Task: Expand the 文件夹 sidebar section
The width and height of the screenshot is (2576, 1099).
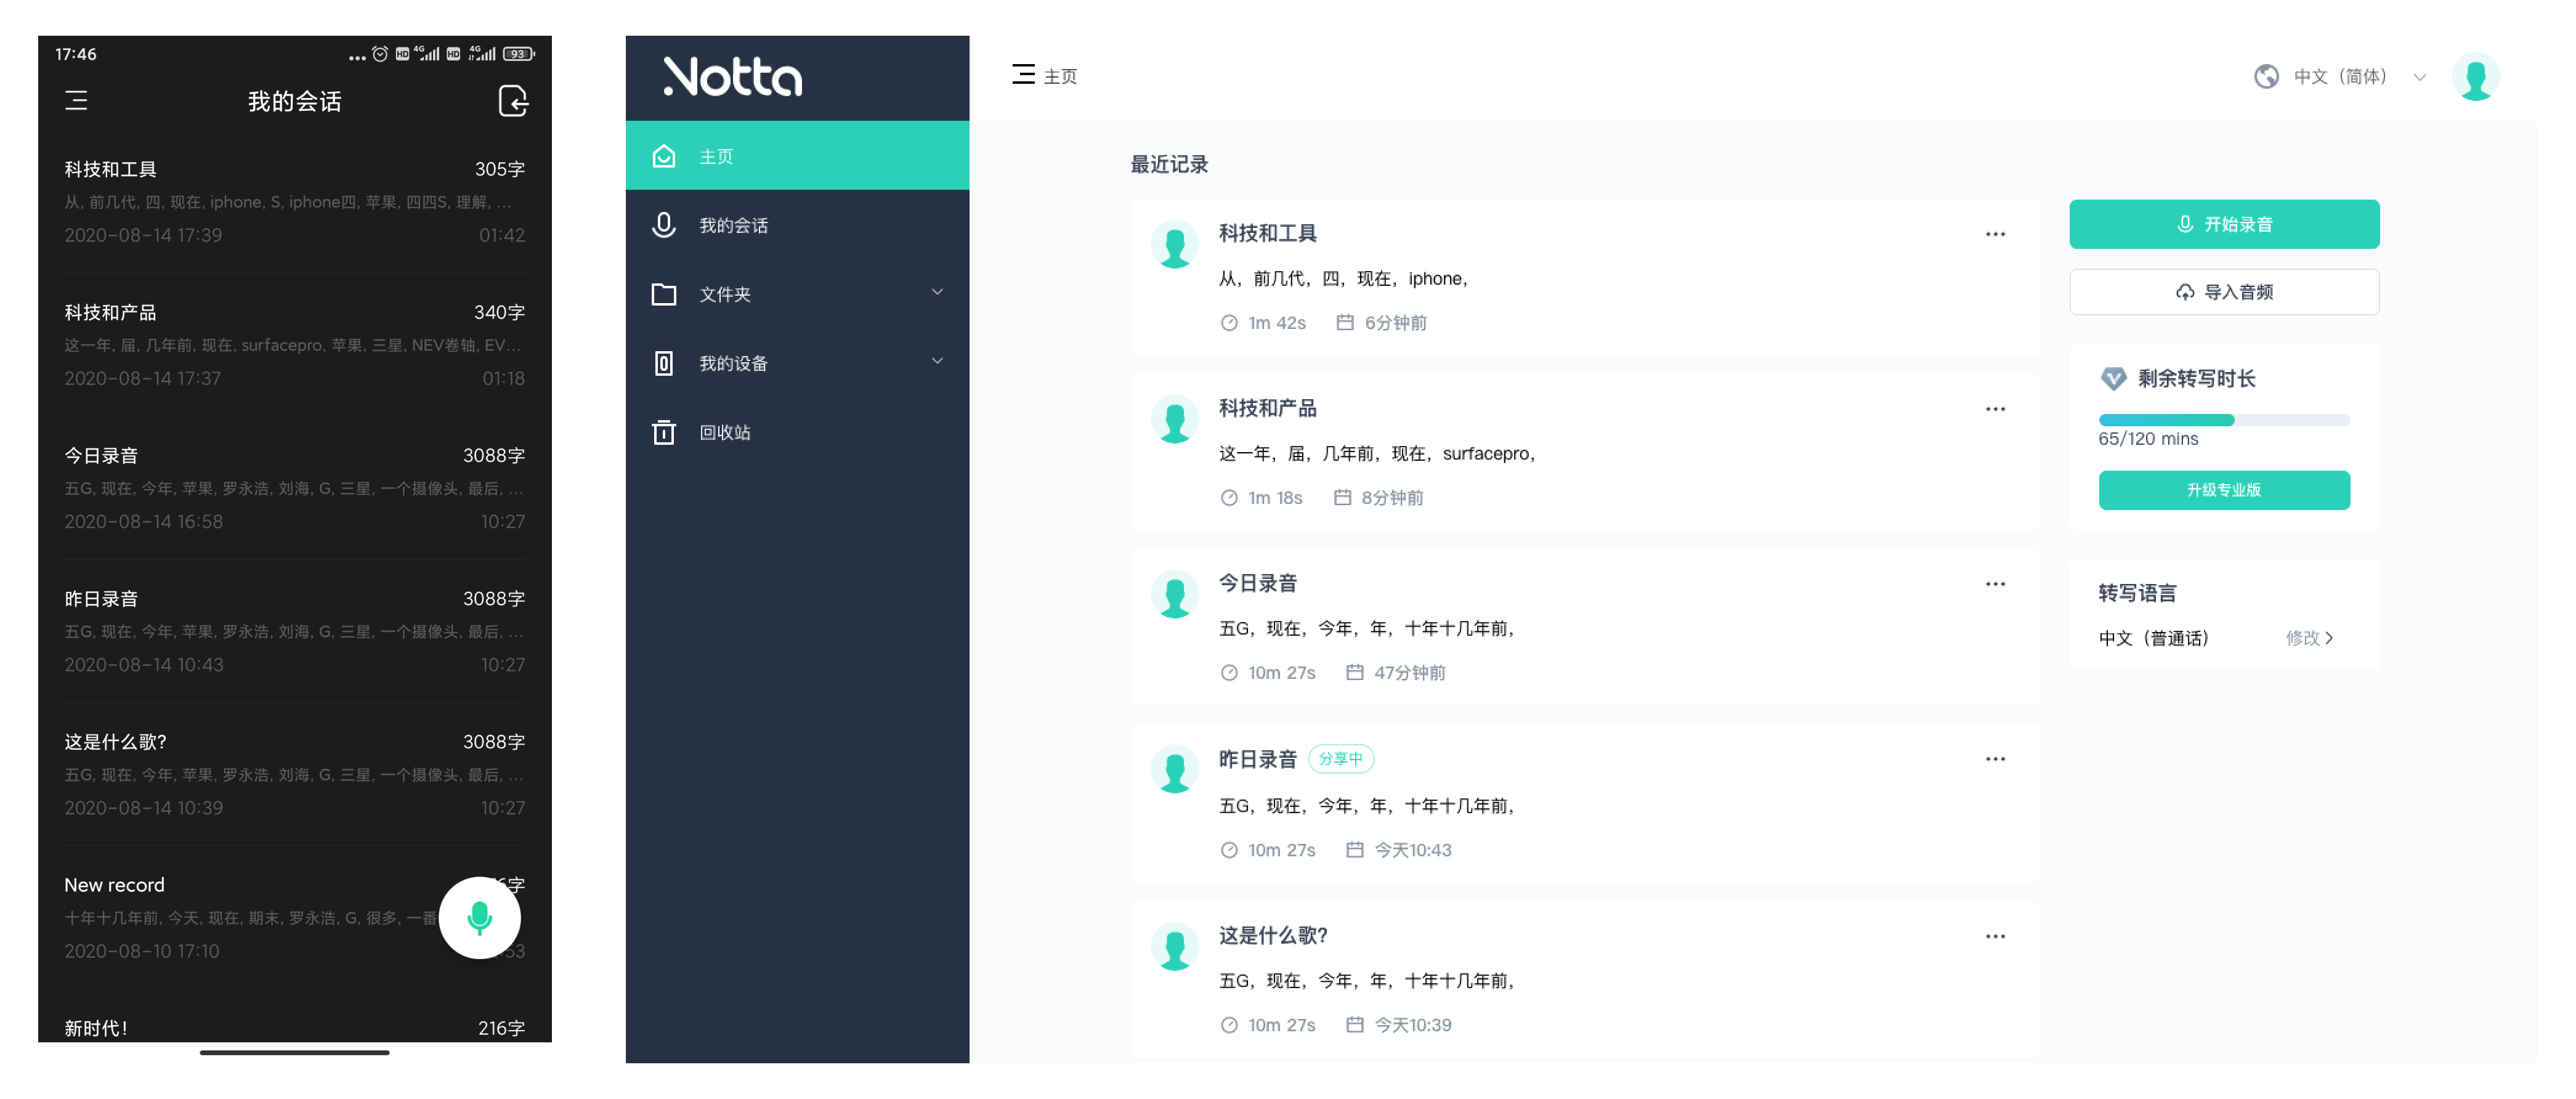Action: 937,293
